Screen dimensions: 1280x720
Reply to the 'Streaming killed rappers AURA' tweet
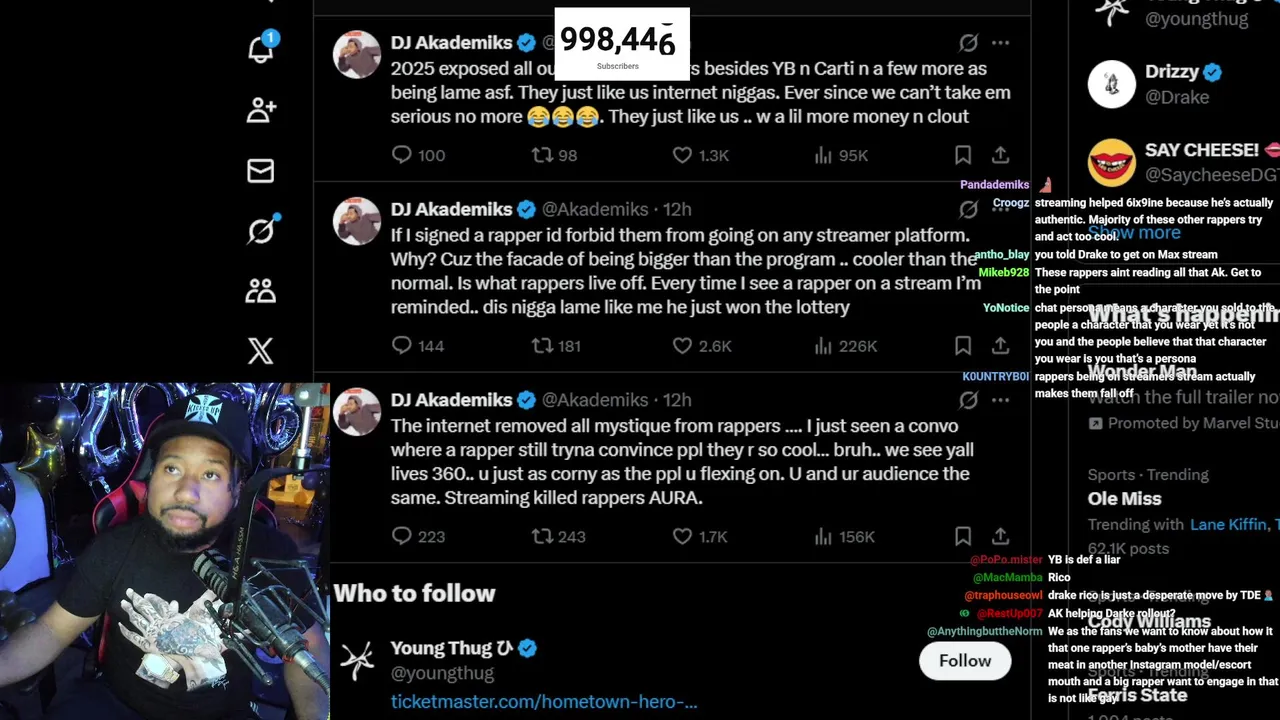[x=402, y=536]
